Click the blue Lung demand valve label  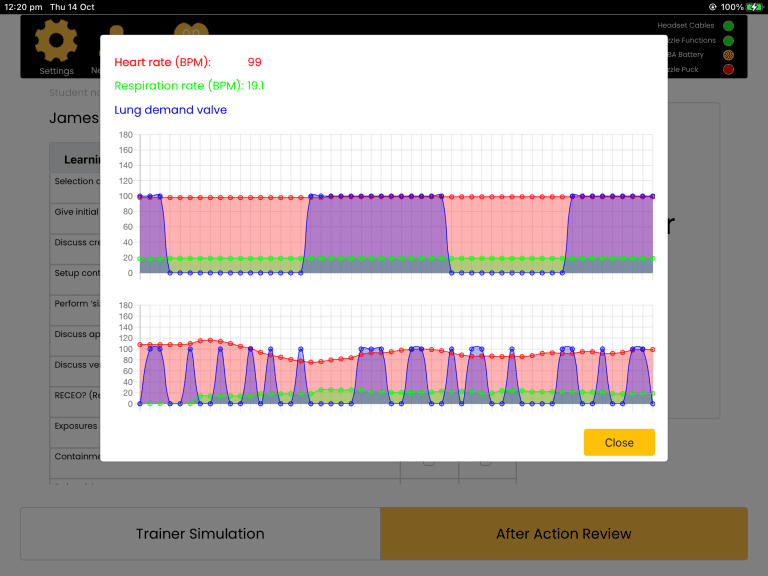pyautogui.click(x=171, y=110)
